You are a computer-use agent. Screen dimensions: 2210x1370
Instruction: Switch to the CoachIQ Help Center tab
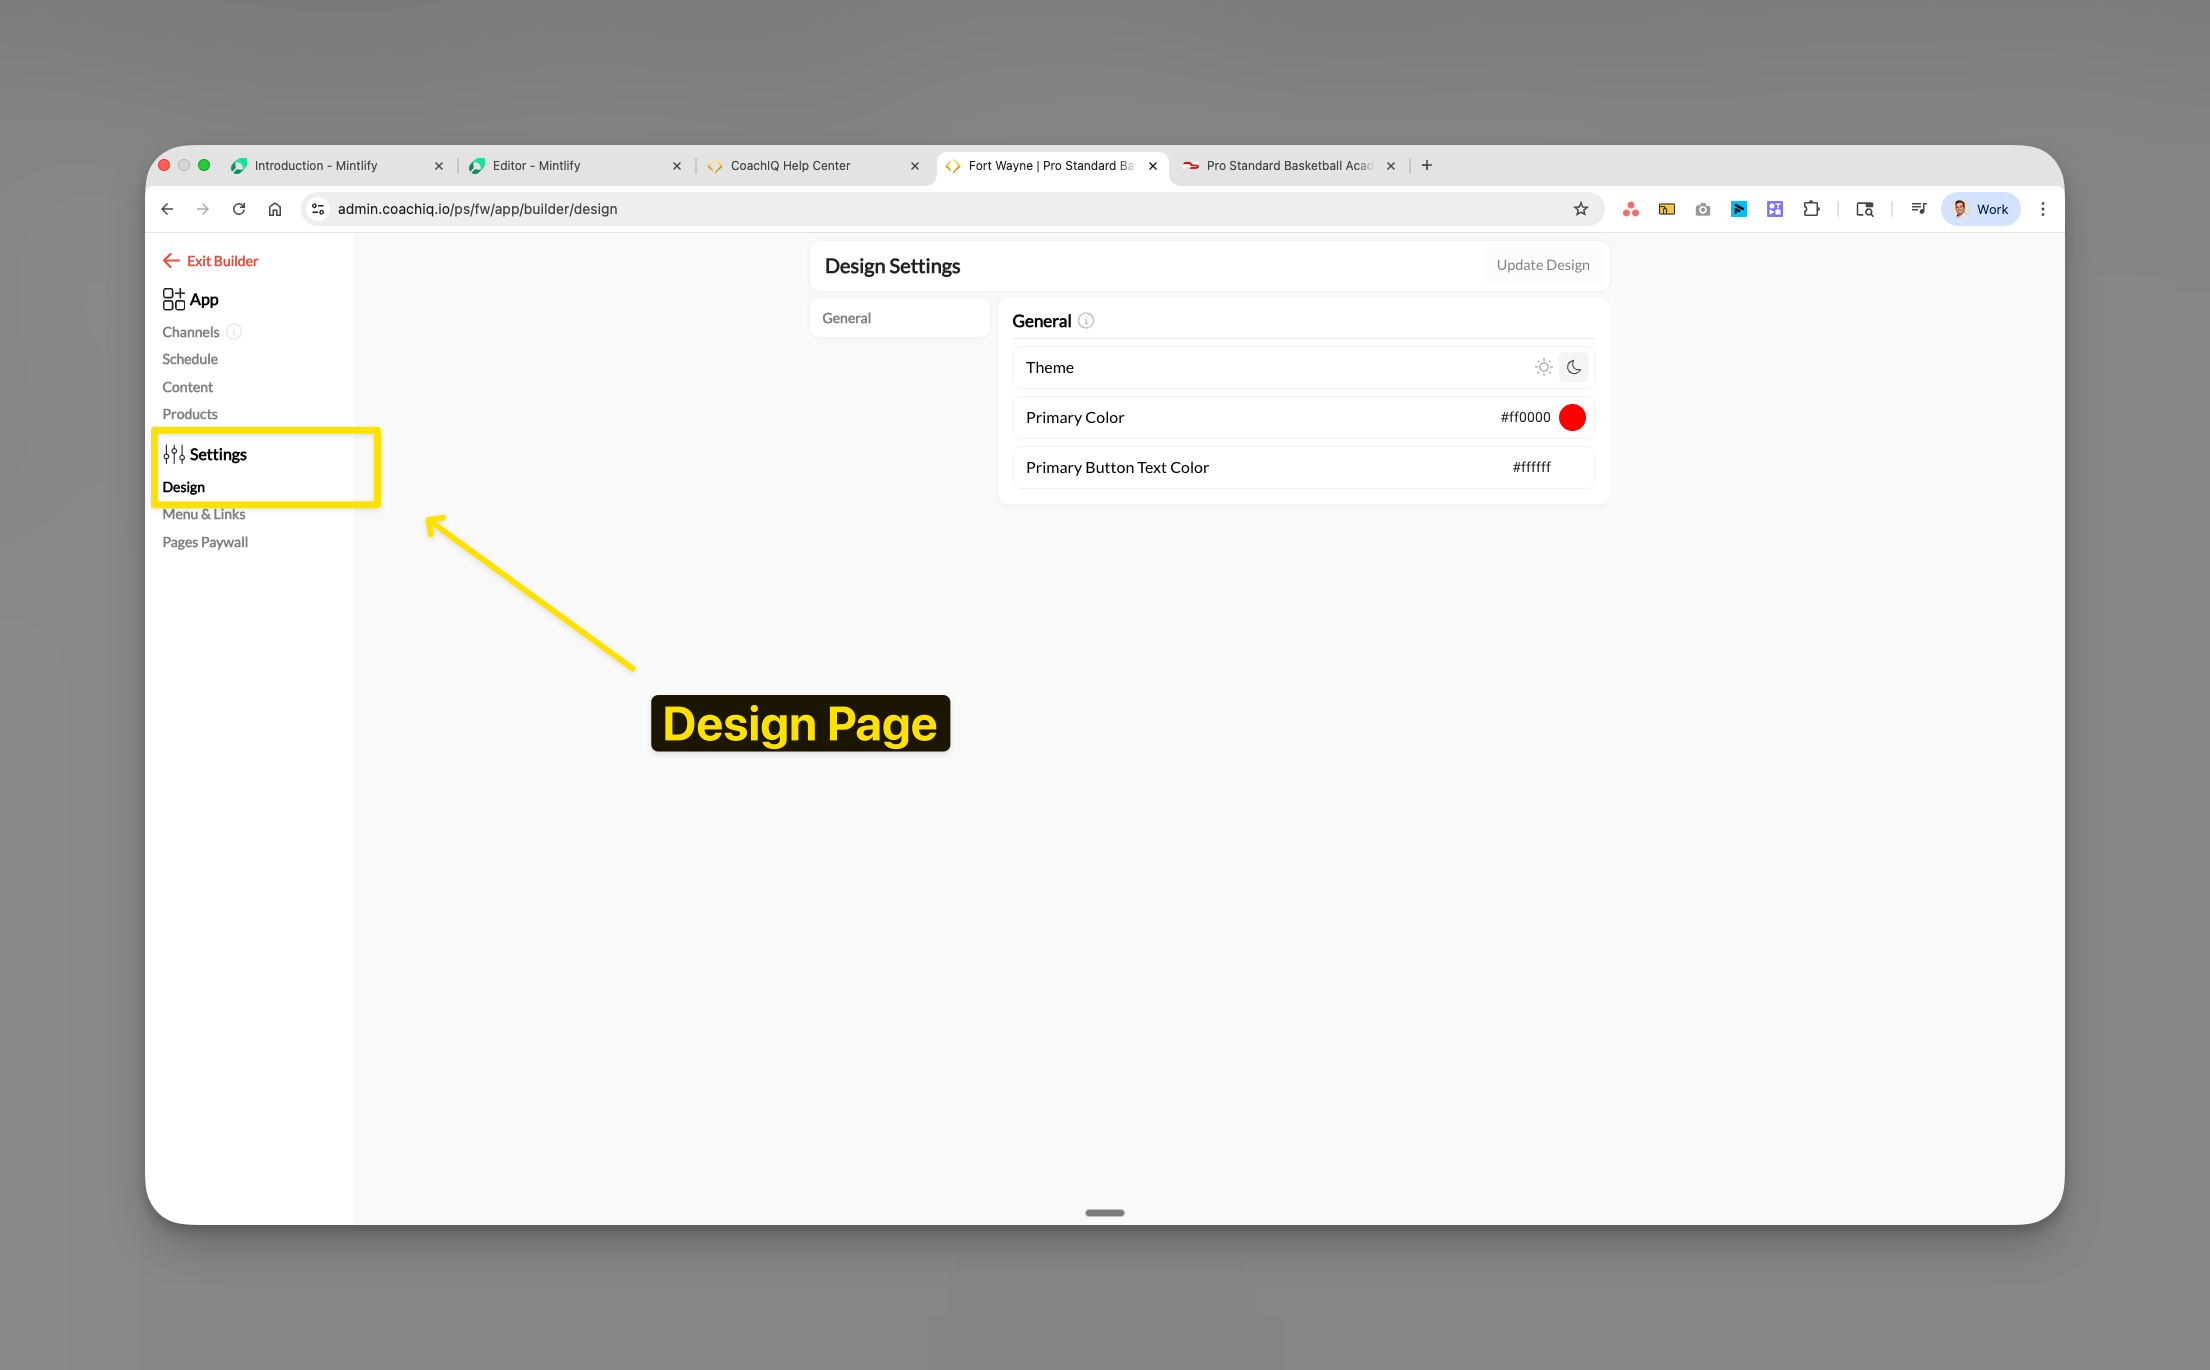790,165
